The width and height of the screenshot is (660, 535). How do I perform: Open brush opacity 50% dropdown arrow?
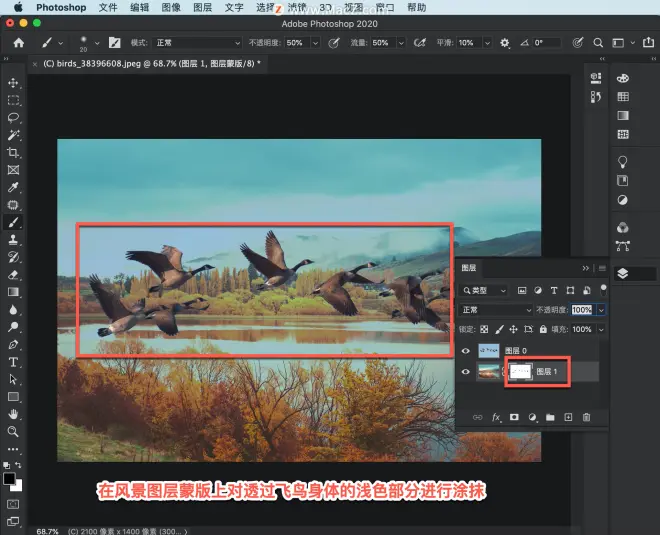click(315, 43)
